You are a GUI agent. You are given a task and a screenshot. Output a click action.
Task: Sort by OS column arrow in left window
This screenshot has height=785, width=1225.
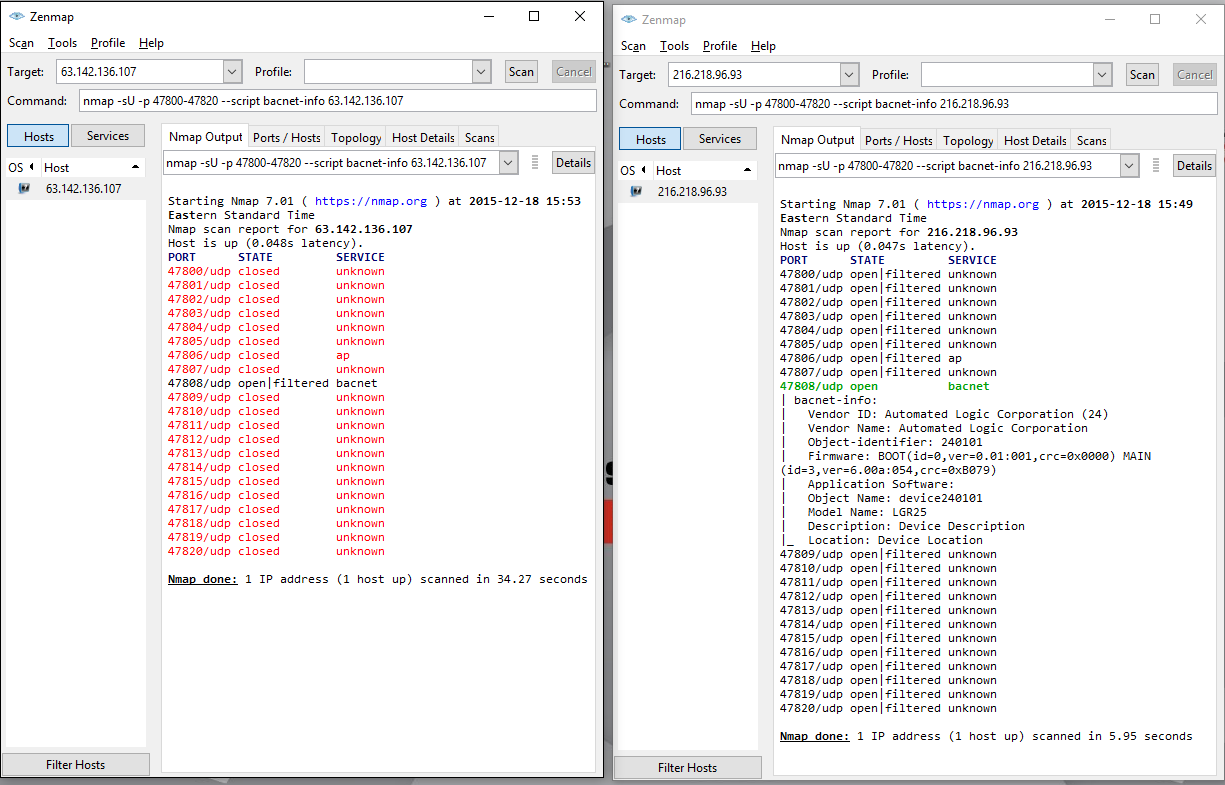click(x=31, y=167)
